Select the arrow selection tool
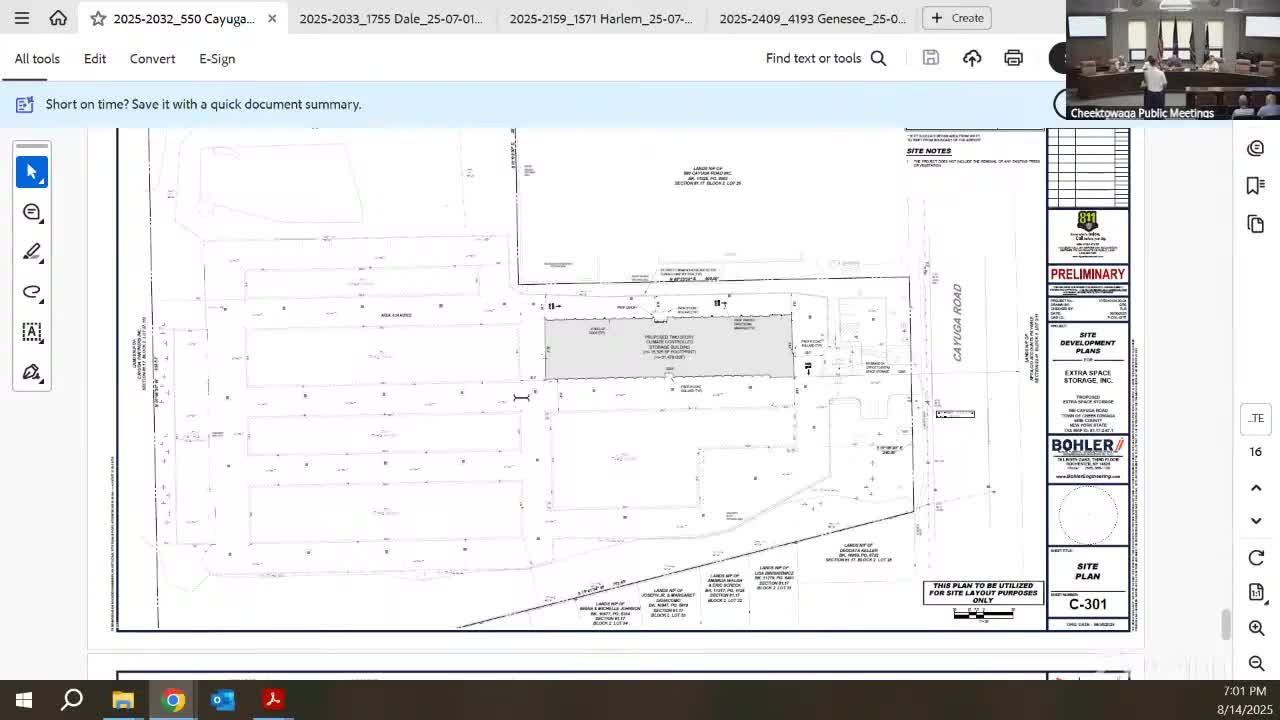This screenshot has width=1280, height=720. point(32,172)
